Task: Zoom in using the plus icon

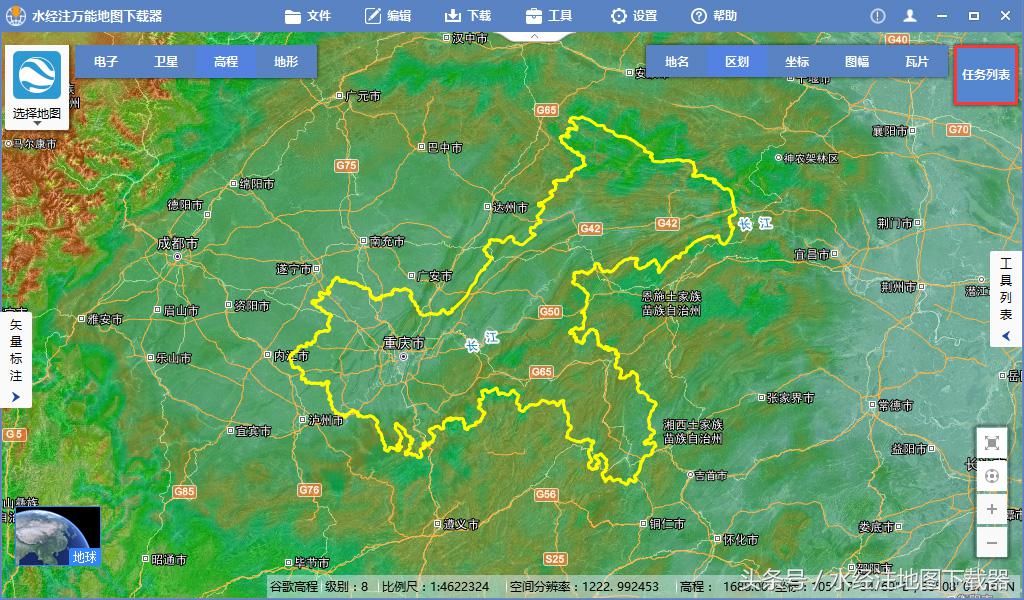Action: click(991, 510)
